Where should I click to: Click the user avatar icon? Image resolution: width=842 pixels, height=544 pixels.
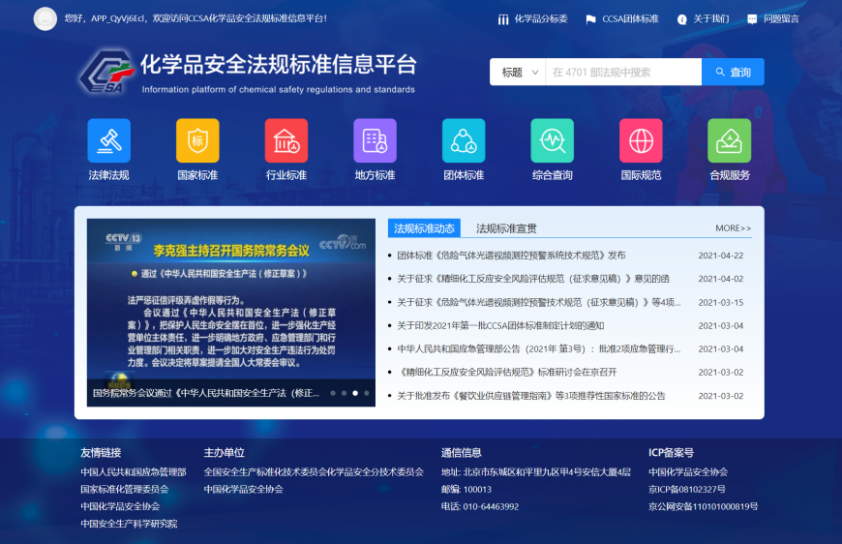pos(45,18)
